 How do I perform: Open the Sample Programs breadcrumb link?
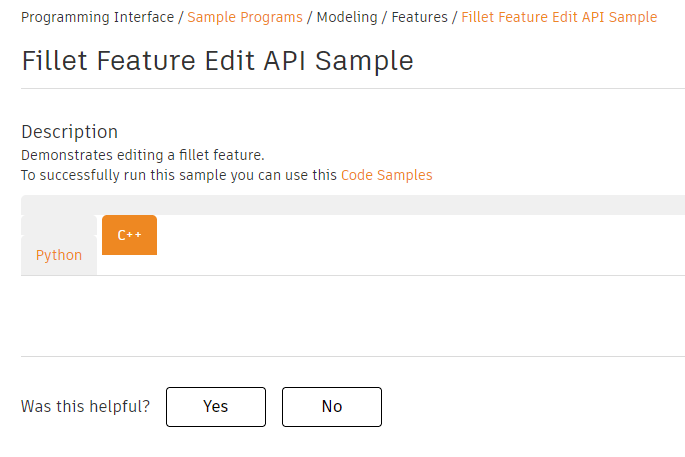click(x=245, y=17)
